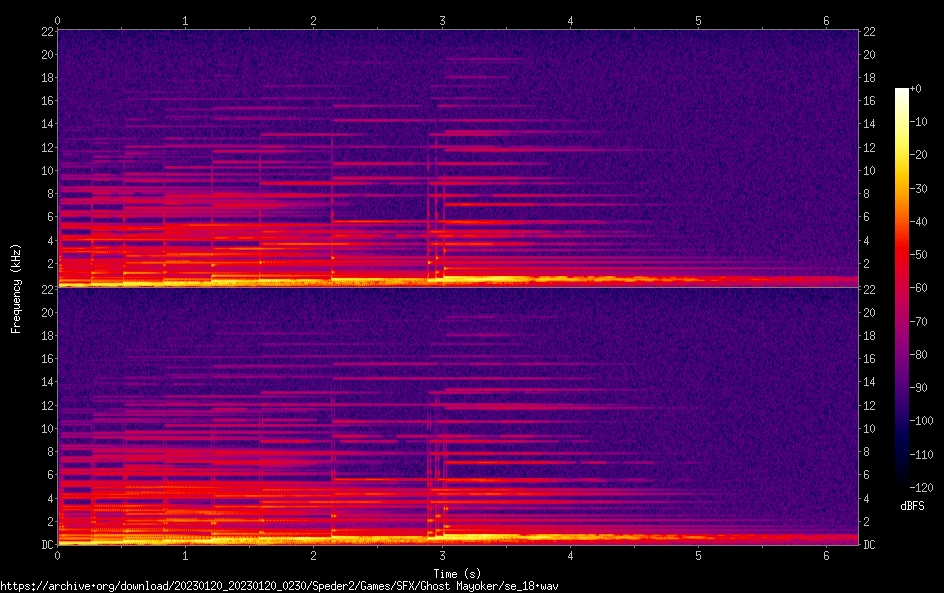Click the 3 second mark on bottom time axis
This screenshot has width=944, height=593.
point(442,556)
